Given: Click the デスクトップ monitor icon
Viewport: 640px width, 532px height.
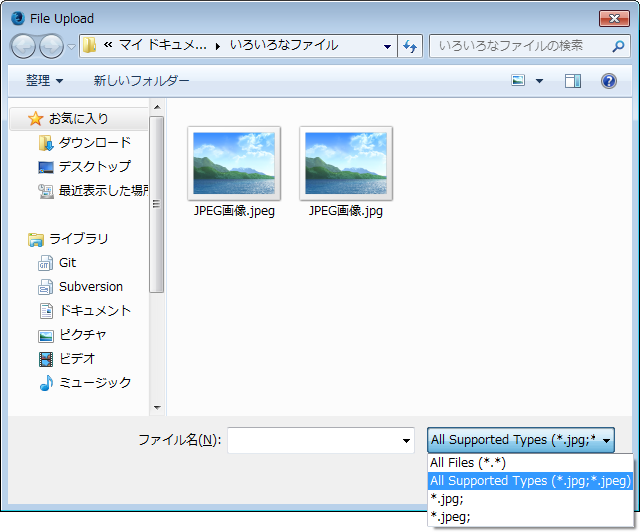Looking at the screenshot, I should 46,167.
